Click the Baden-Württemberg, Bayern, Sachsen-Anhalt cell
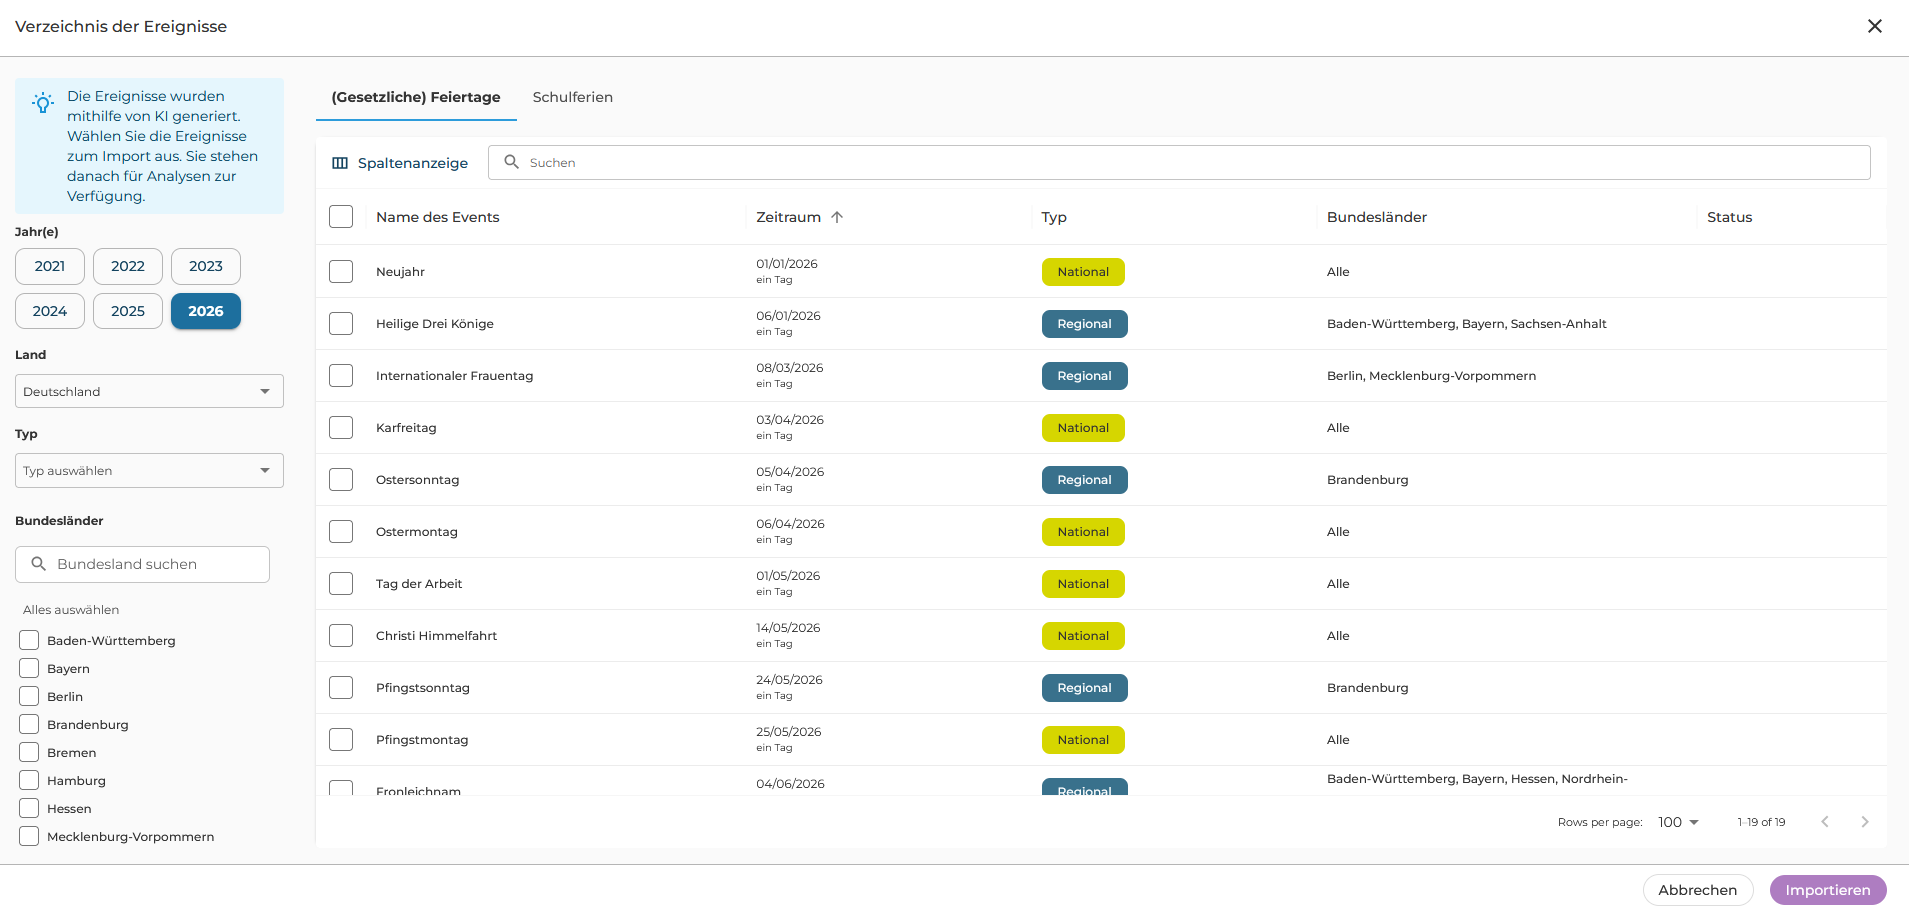Viewport: 1909px width, 912px height. point(1467,324)
